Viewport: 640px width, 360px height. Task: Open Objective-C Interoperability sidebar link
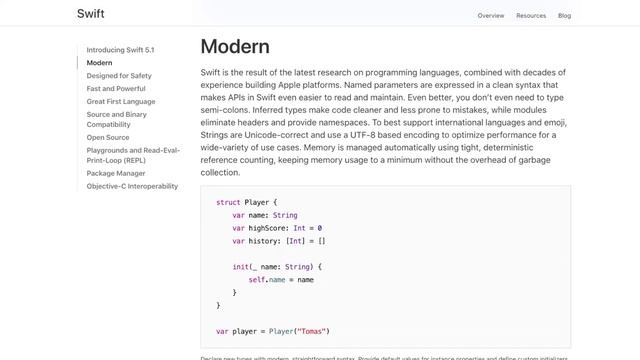click(132, 186)
